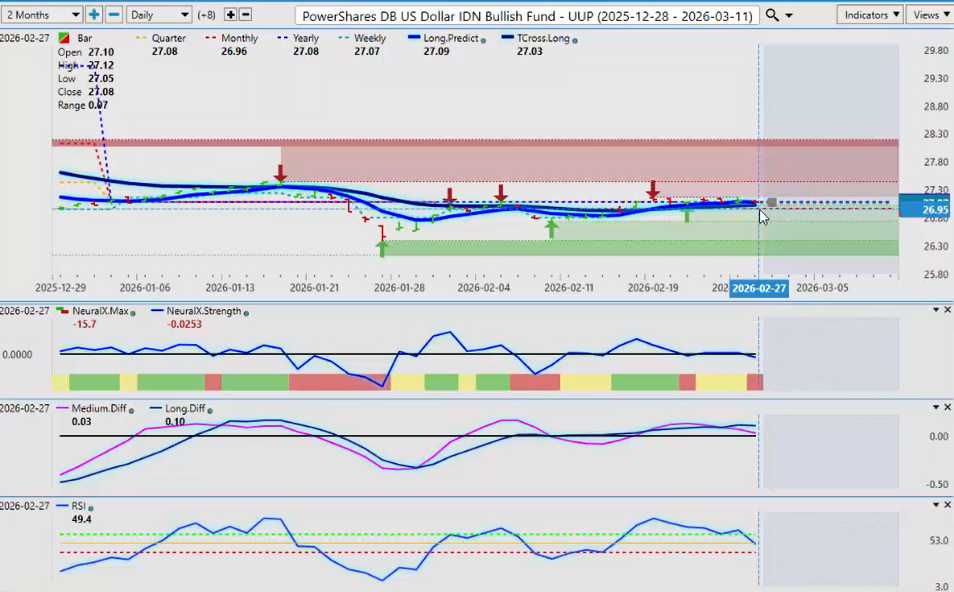Open the Indicators menu
The image size is (954, 592).
tap(871, 15)
